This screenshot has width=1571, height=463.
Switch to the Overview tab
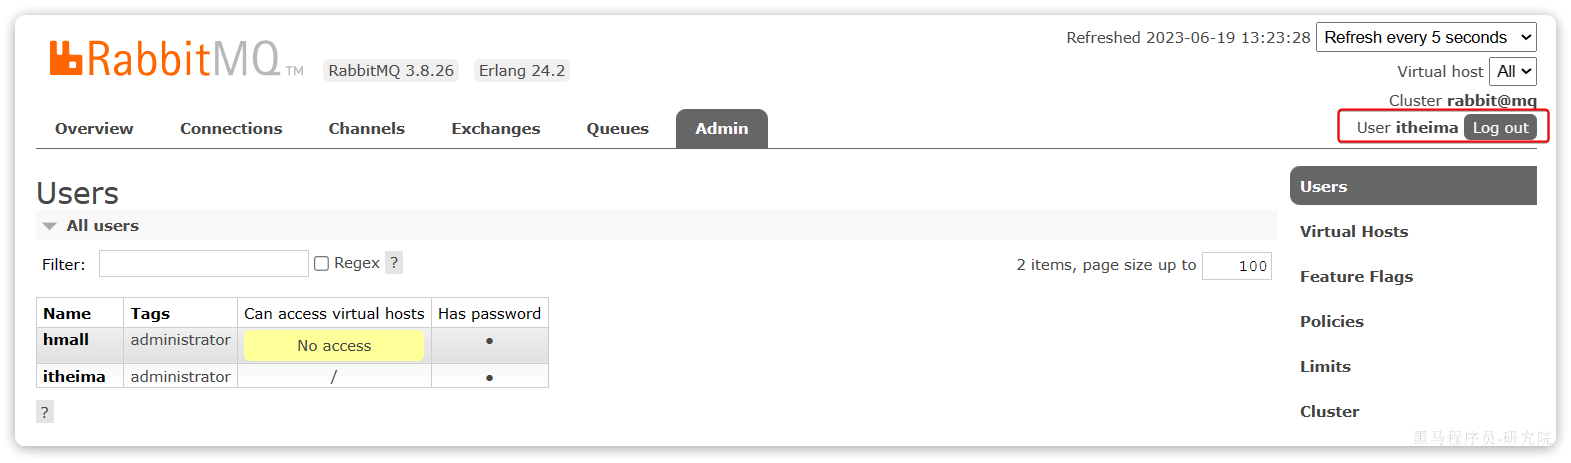coord(94,129)
